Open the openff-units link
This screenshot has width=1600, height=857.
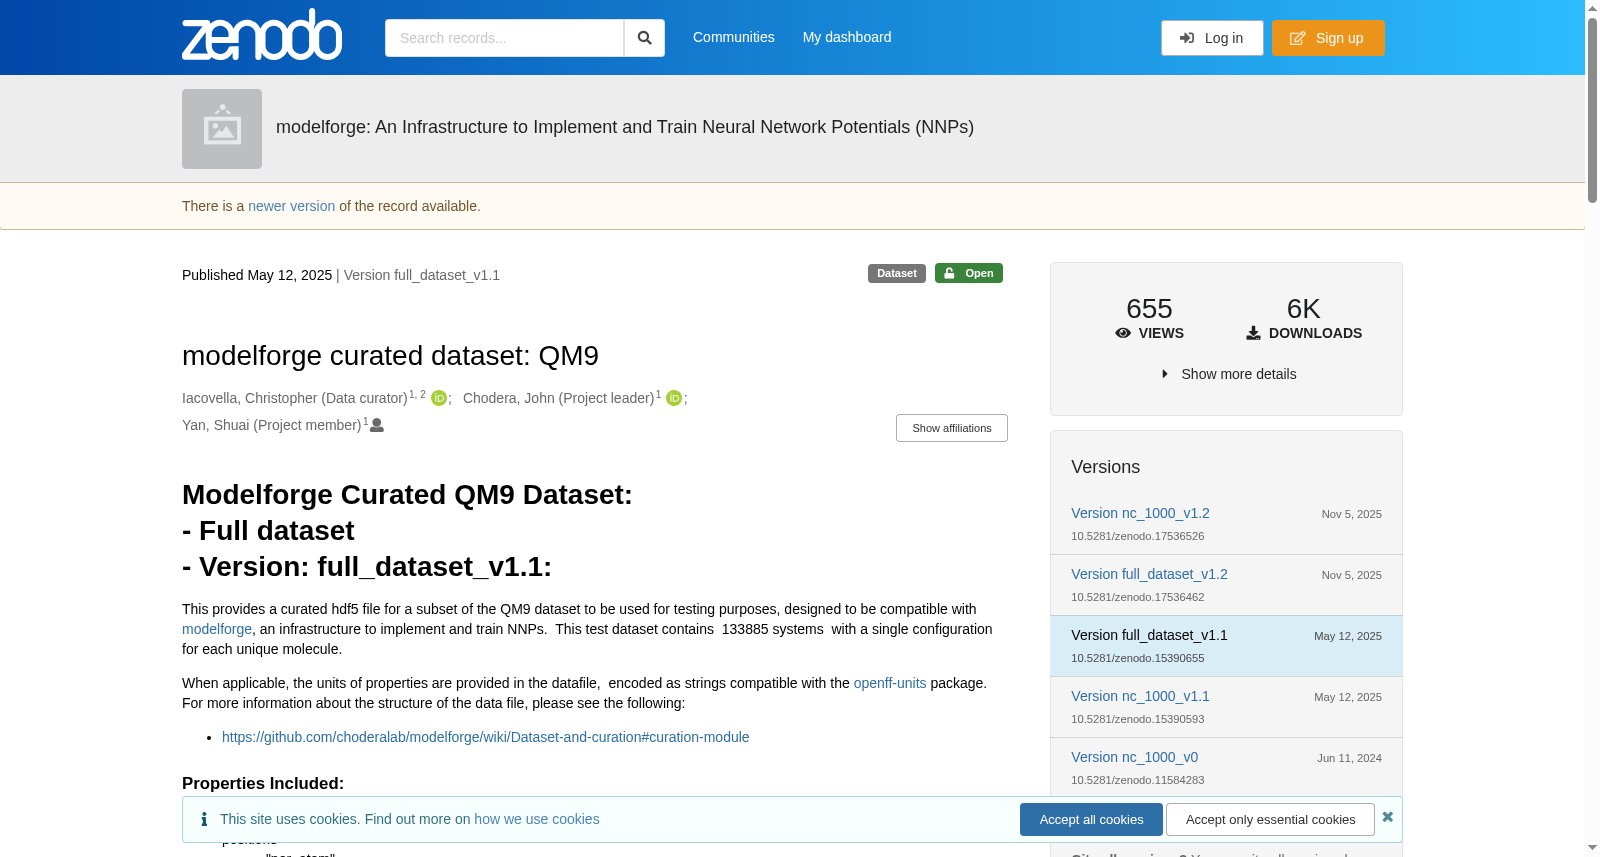[890, 683]
